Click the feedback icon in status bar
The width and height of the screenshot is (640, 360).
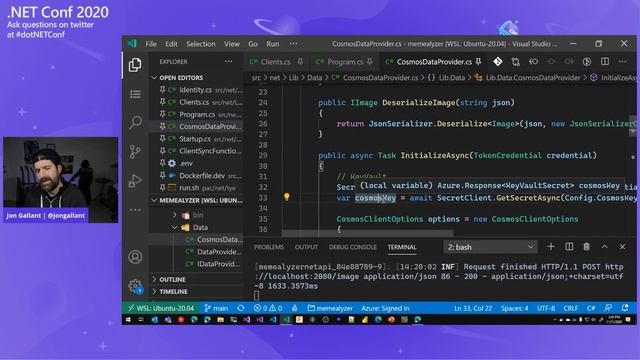pos(608,308)
